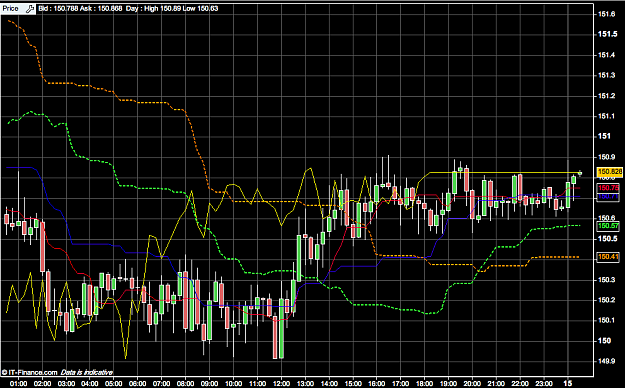Click the 151.2 price axis label
The image size is (625, 388).
(606, 96)
